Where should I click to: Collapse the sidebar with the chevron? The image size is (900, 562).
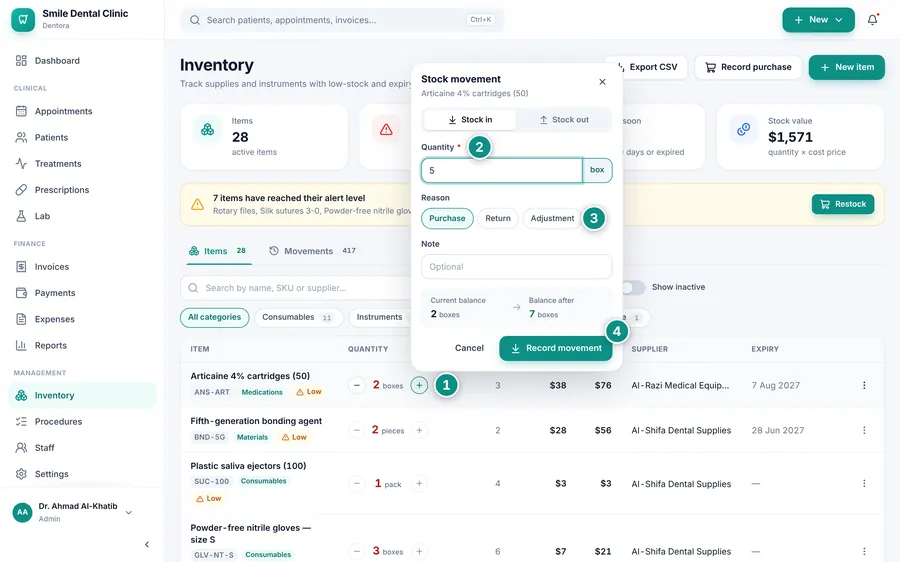click(147, 544)
